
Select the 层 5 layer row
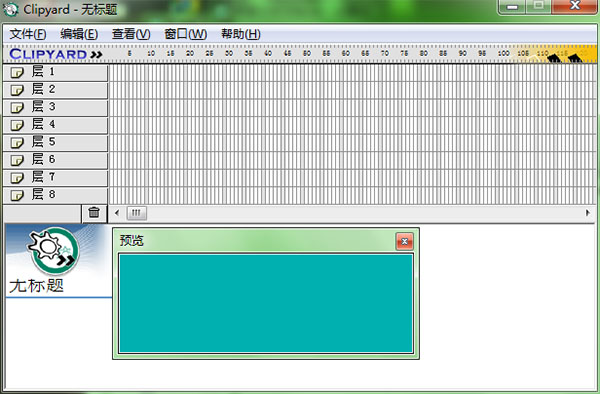[55, 143]
